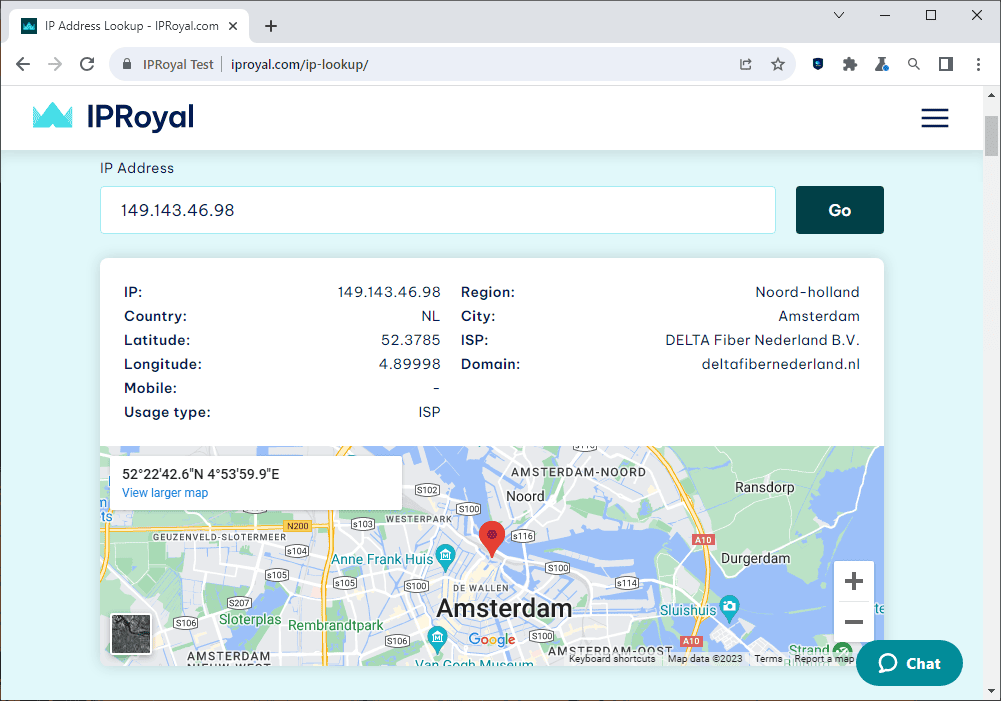Click the Ransdorp label on the map
The image size is (1001, 701).
click(764, 487)
